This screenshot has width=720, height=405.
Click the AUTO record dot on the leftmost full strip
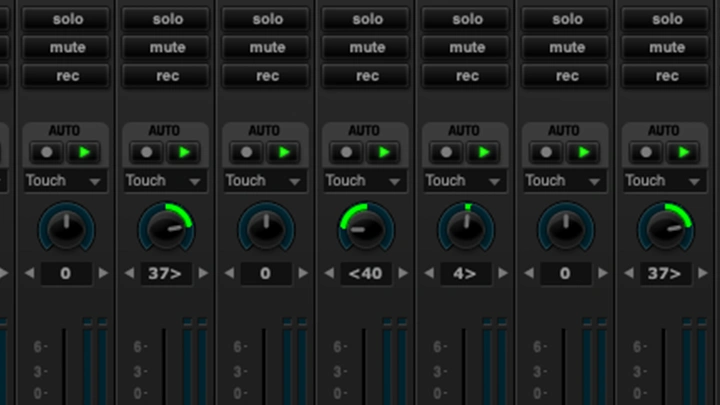point(46,152)
